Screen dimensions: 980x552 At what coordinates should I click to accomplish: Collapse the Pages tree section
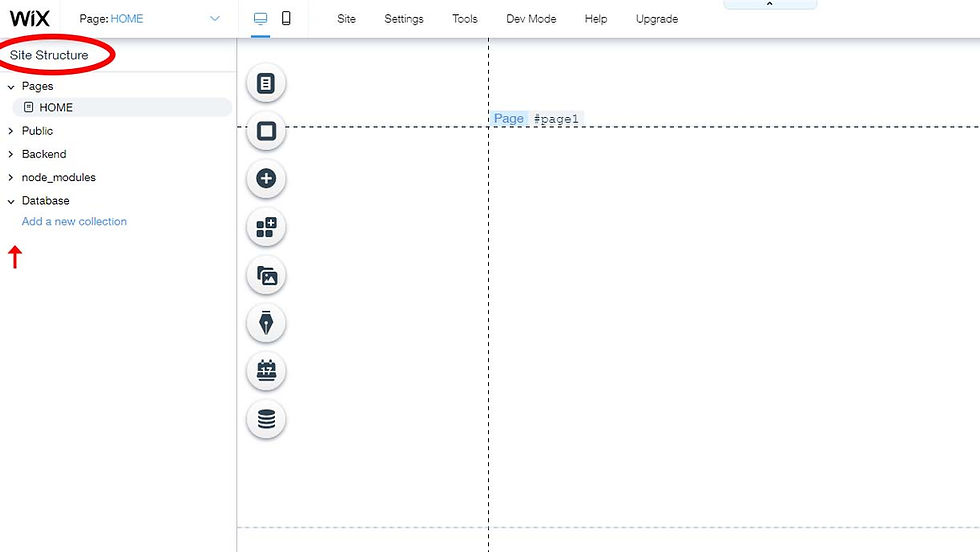11,87
